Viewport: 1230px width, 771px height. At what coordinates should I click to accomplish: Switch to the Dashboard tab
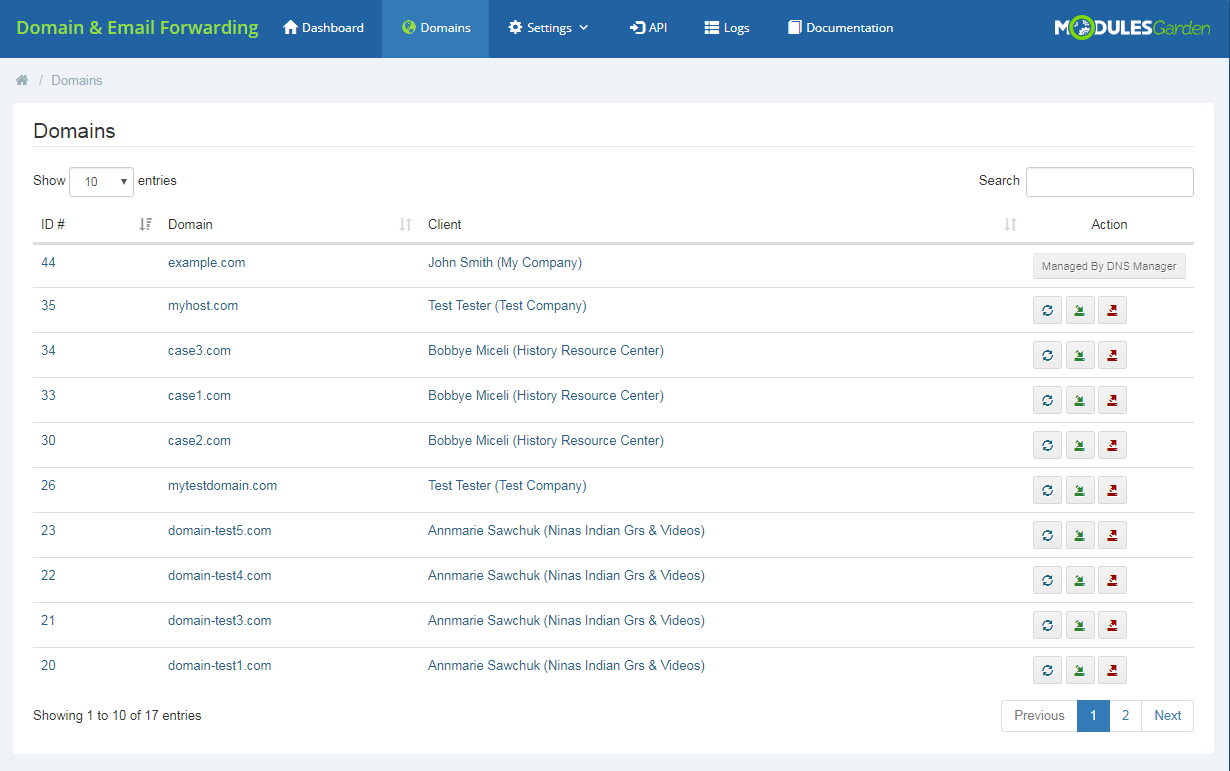click(323, 28)
